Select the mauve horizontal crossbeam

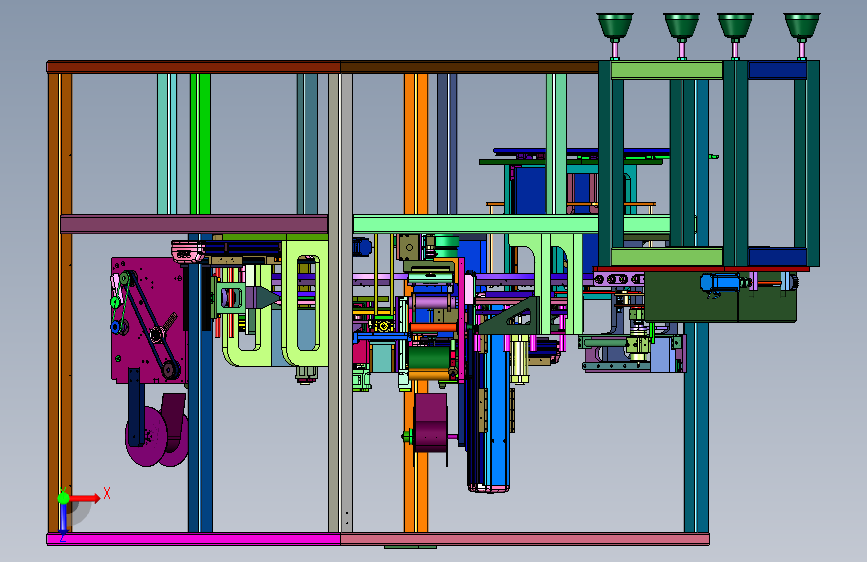(x=194, y=224)
